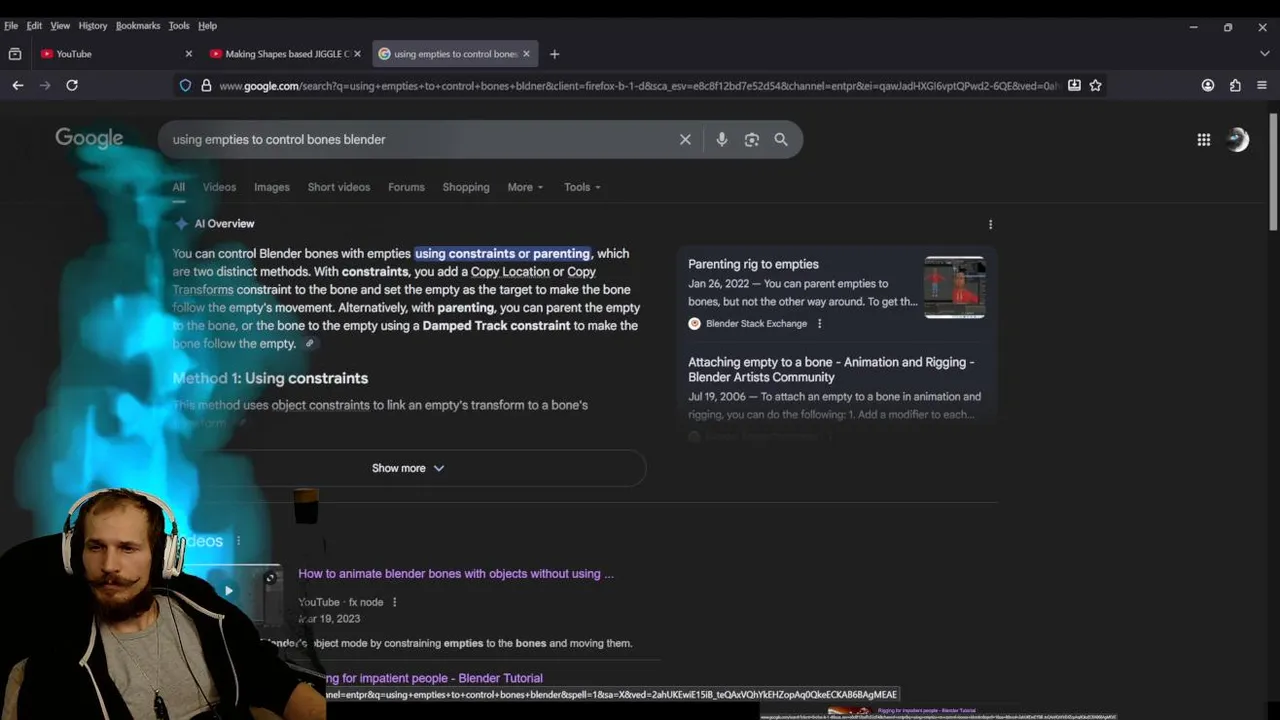Image resolution: width=1280 pixels, height=720 pixels.
Task: Select the Videos results tab
Action: (x=219, y=187)
